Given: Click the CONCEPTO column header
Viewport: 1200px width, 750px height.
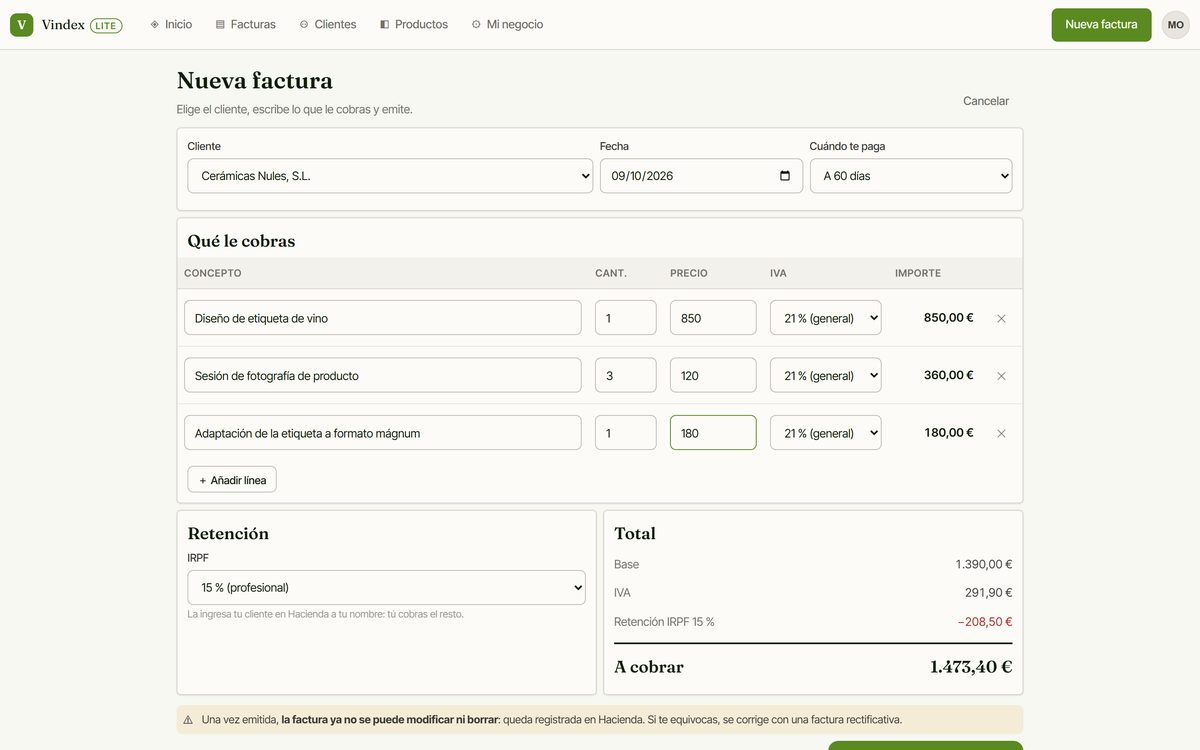Looking at the screenshot, I should pyautogui.click(x=212, y=273).
